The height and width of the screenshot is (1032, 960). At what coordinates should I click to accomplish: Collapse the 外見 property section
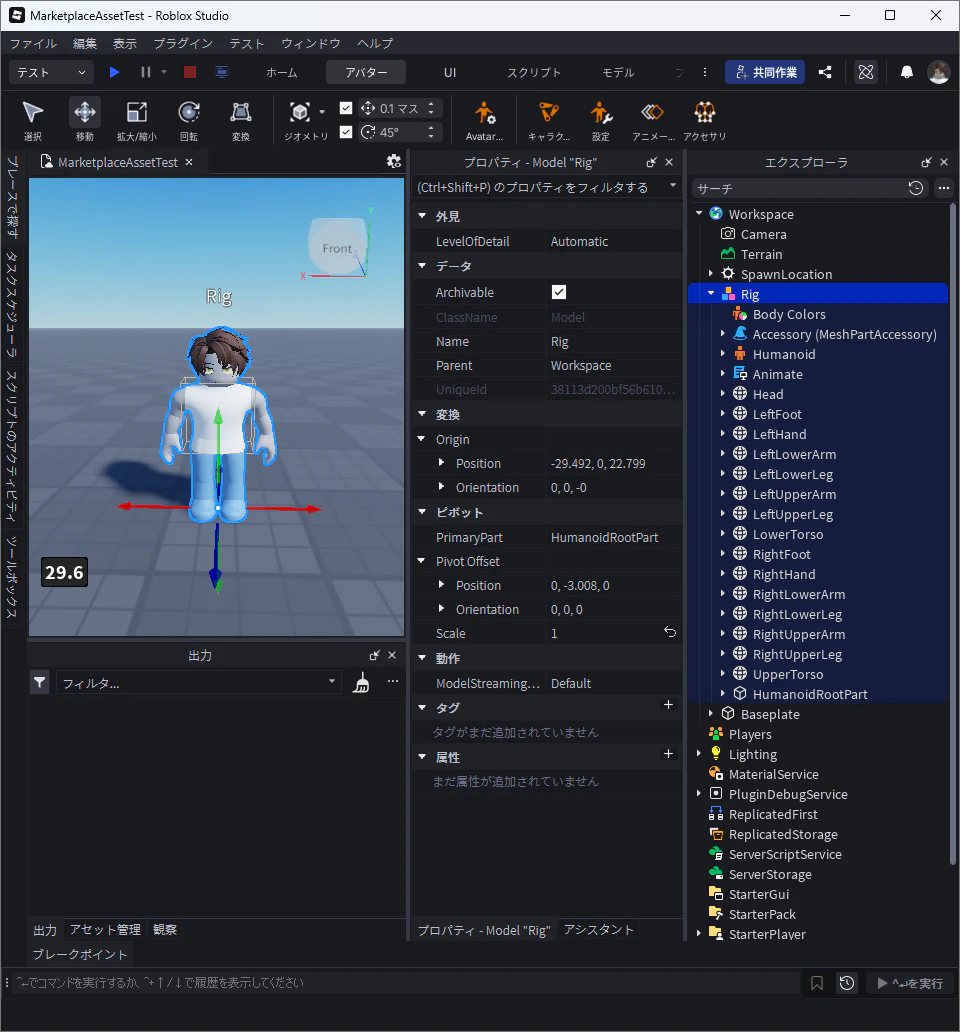click(x=422, y=216)
